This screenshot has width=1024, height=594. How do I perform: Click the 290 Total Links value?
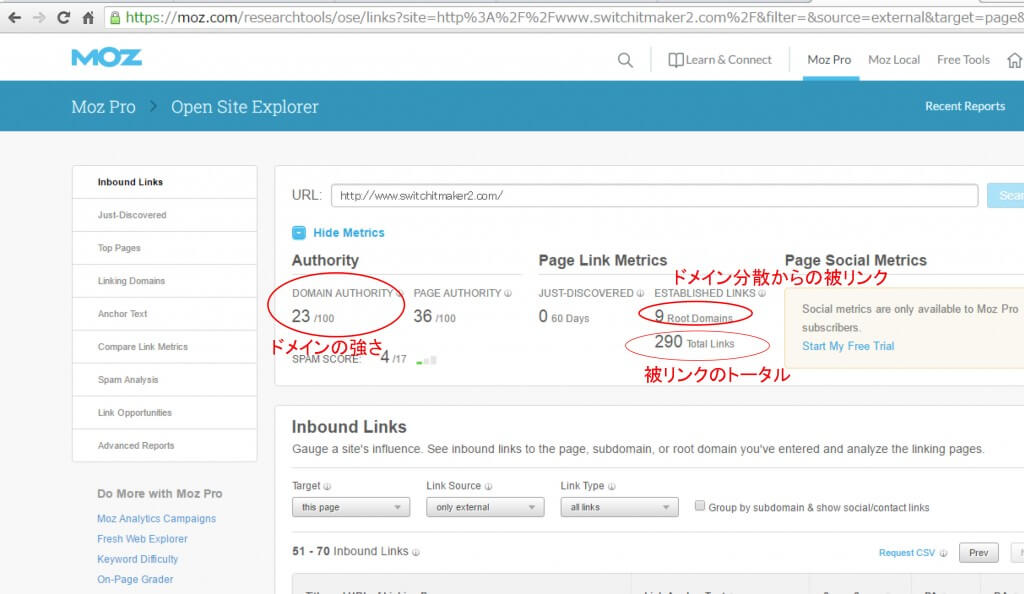pos(694,343)
